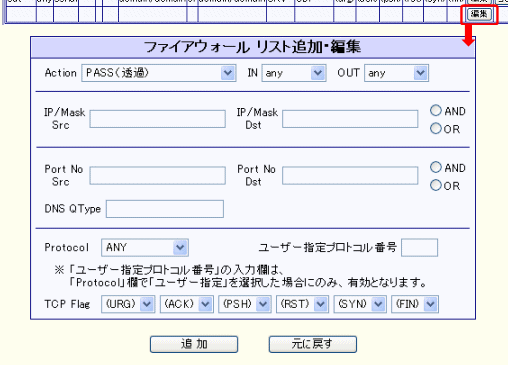Select AND radio for IP/Mask
Screen dimensions: 508x365
pyautogui.click(x=436, y=111)
